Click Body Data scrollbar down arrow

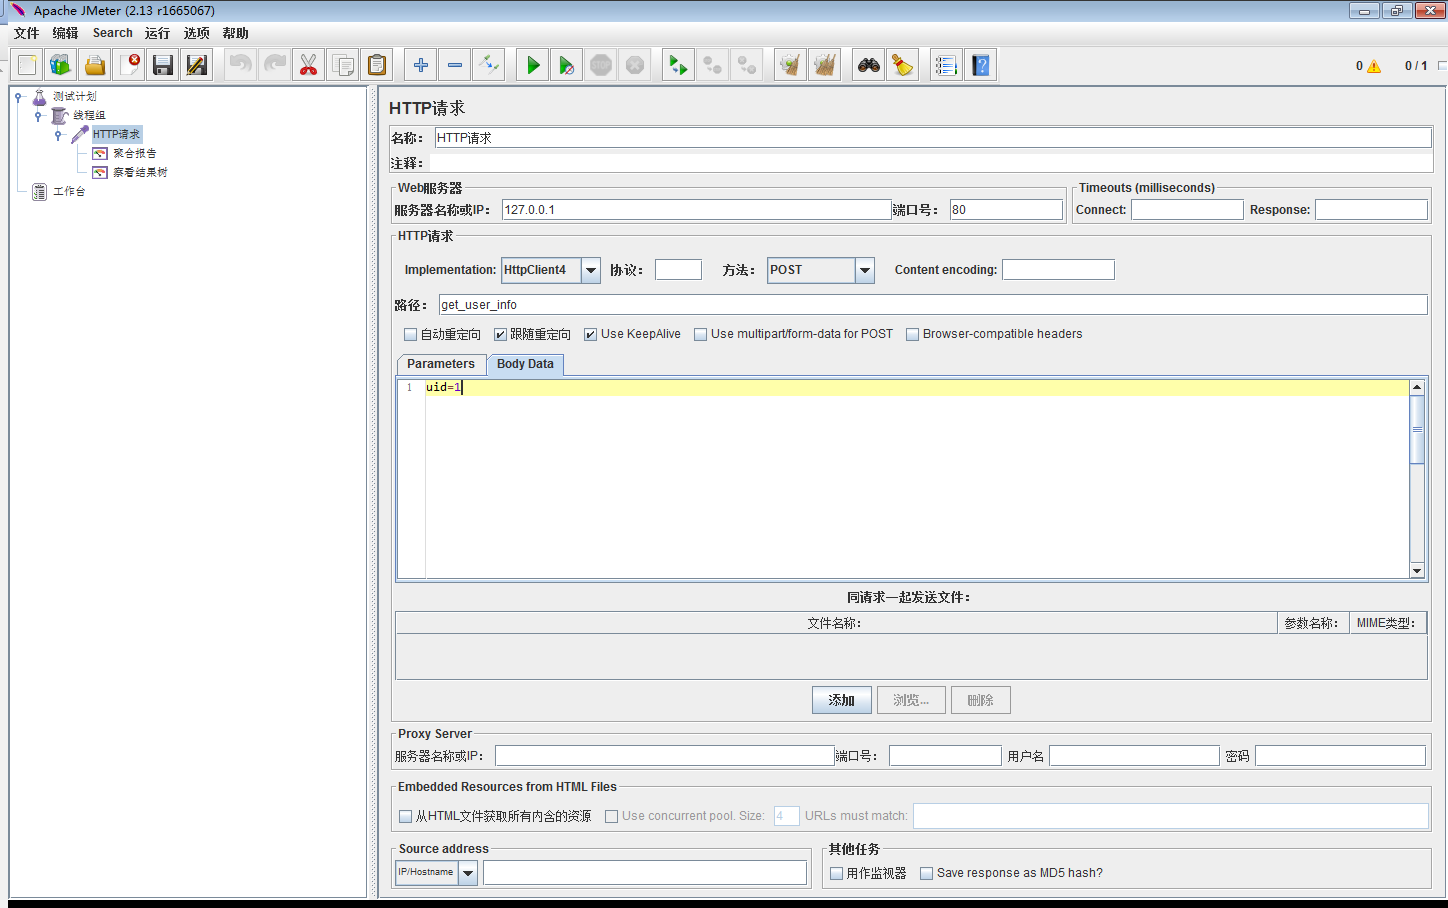click(1417, 570)
